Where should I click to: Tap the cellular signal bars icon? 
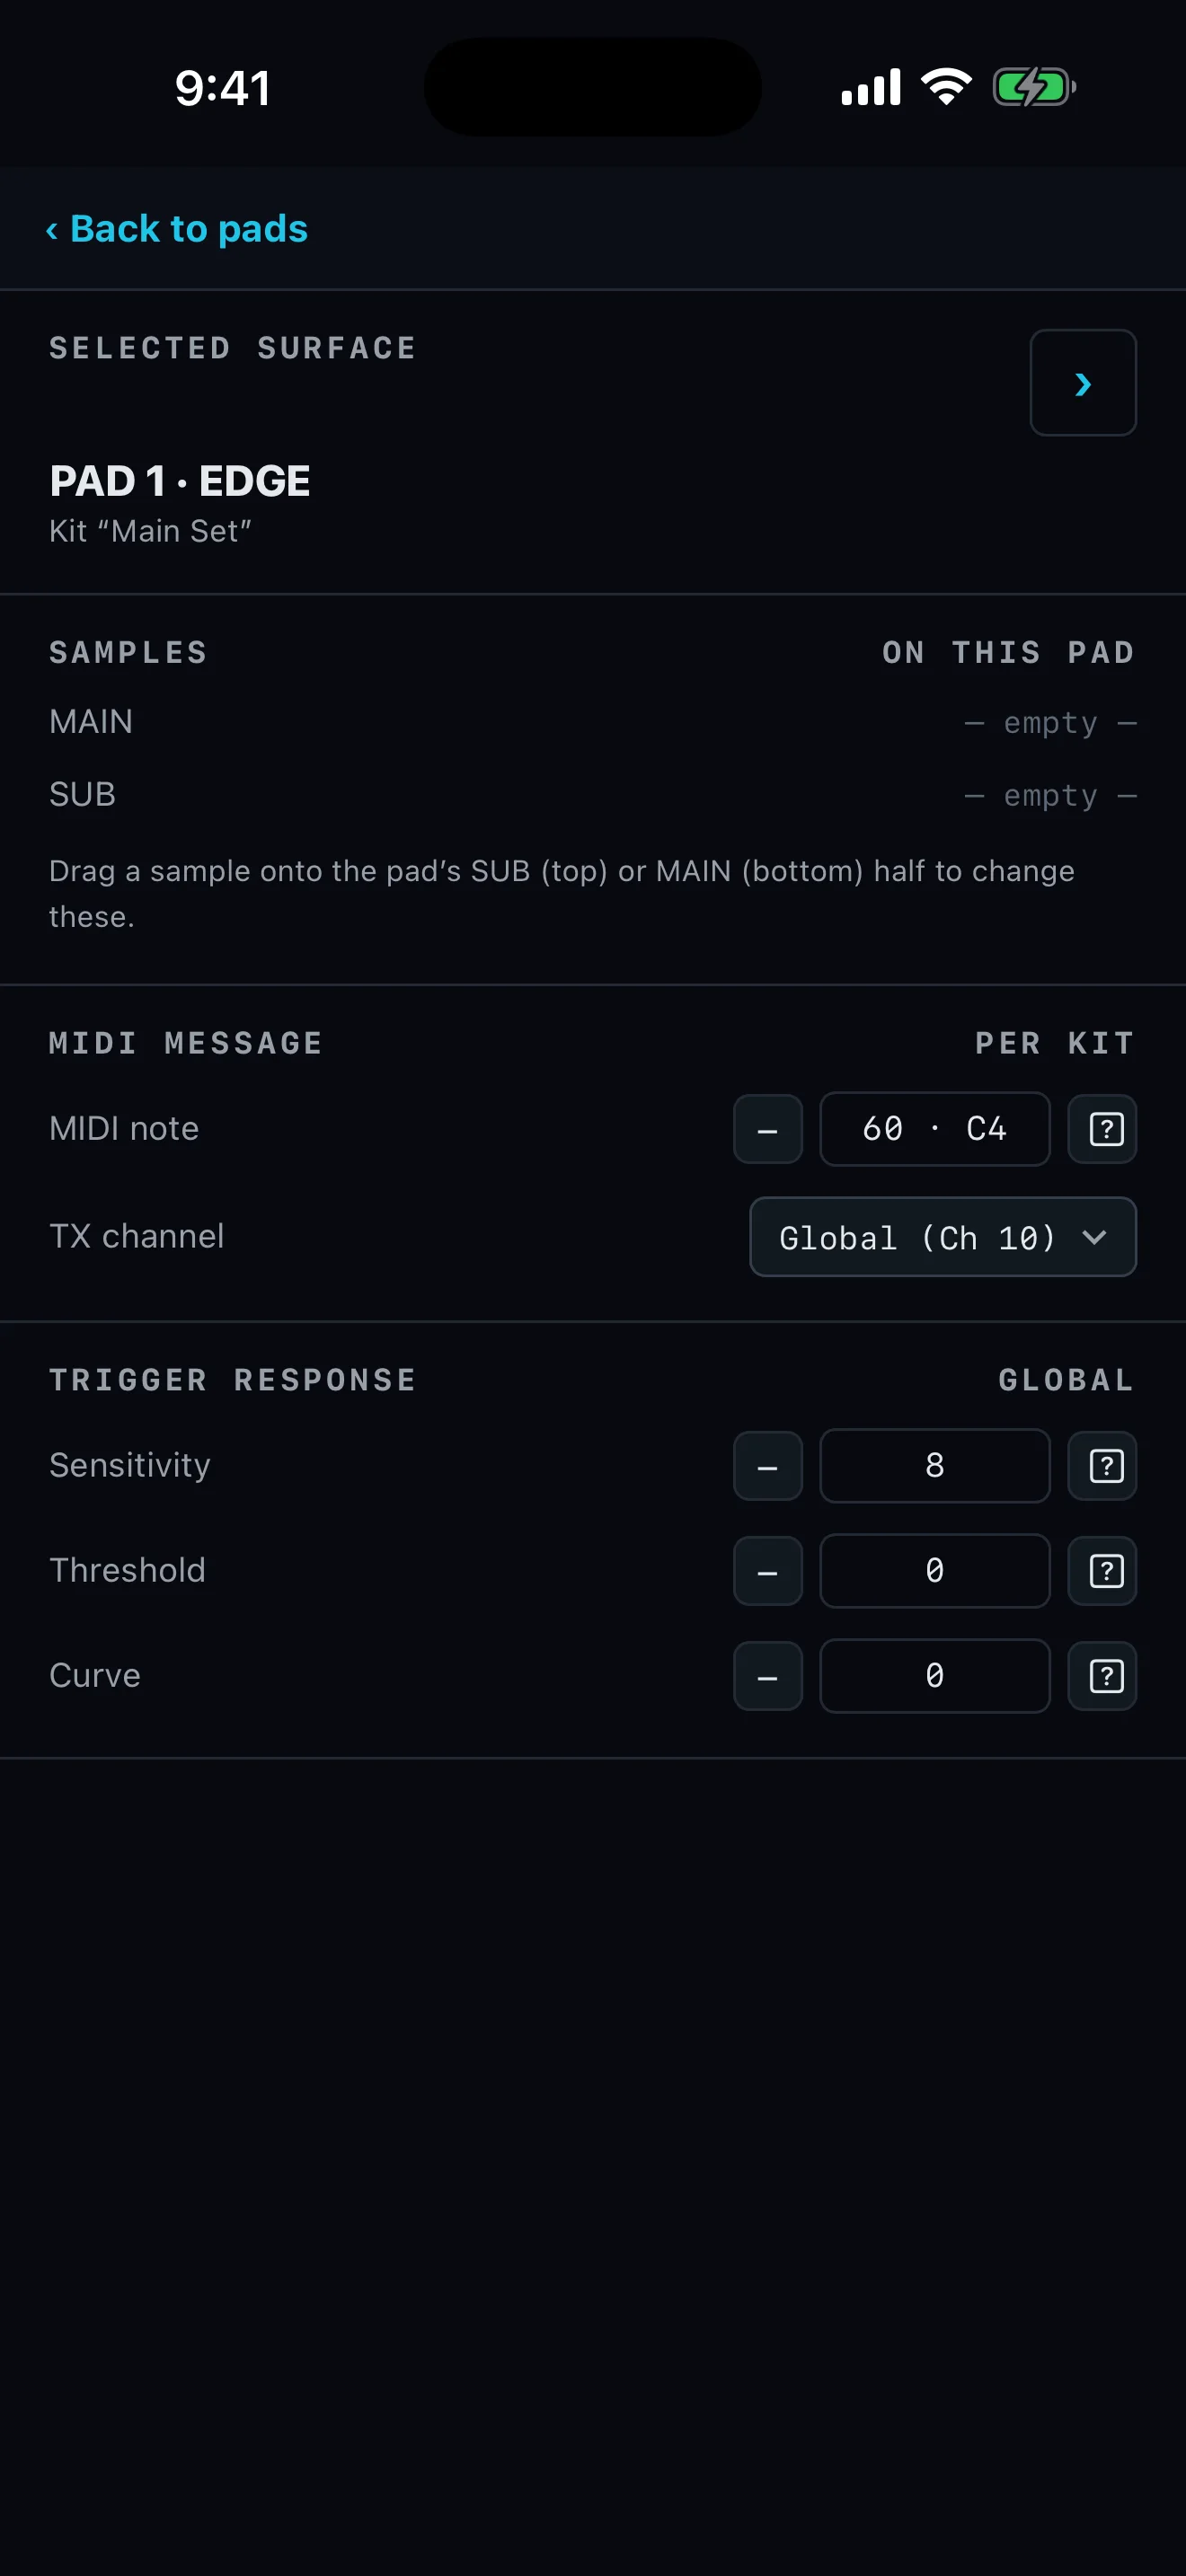tap(871, 87)
